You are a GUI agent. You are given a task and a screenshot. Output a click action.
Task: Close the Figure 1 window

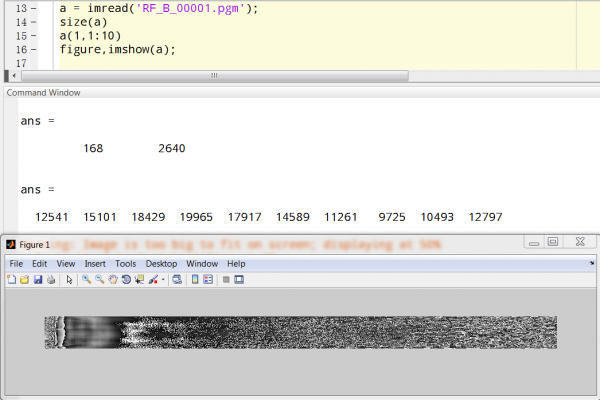(x=580, y=242)
